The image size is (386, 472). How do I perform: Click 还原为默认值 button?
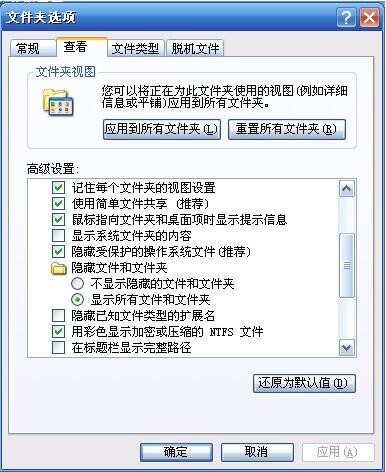(304, 383)
